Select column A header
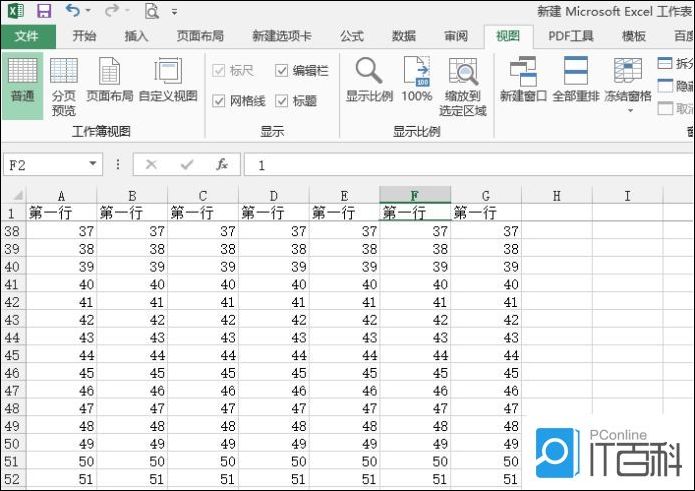Viewport: 695px width, 491px height. point(62,195)
